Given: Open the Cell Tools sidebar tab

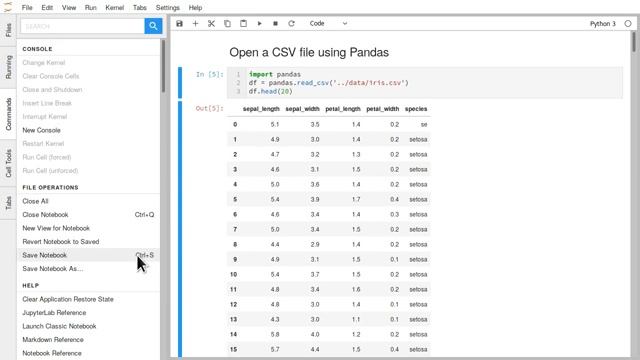Looking at the screenshot, I should click(8, 163).
